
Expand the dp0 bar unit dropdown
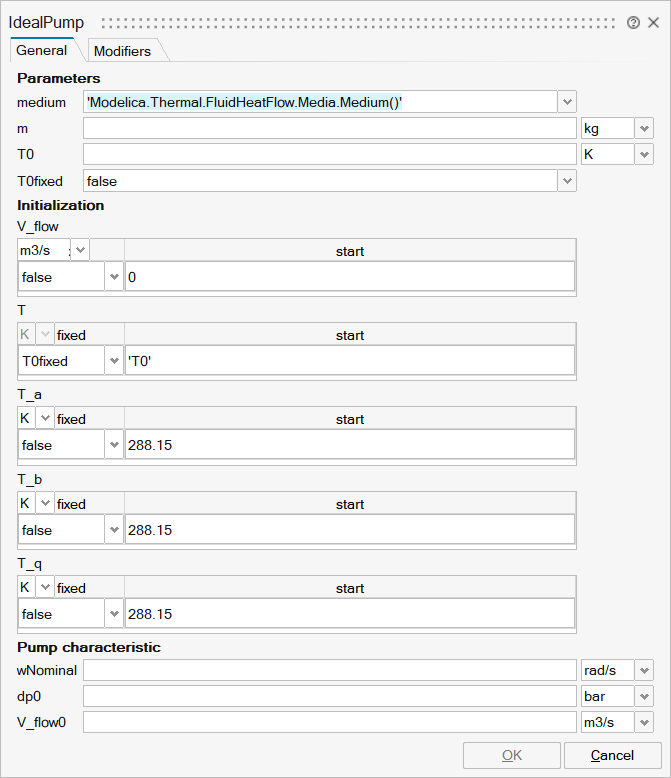coord(644,696)
